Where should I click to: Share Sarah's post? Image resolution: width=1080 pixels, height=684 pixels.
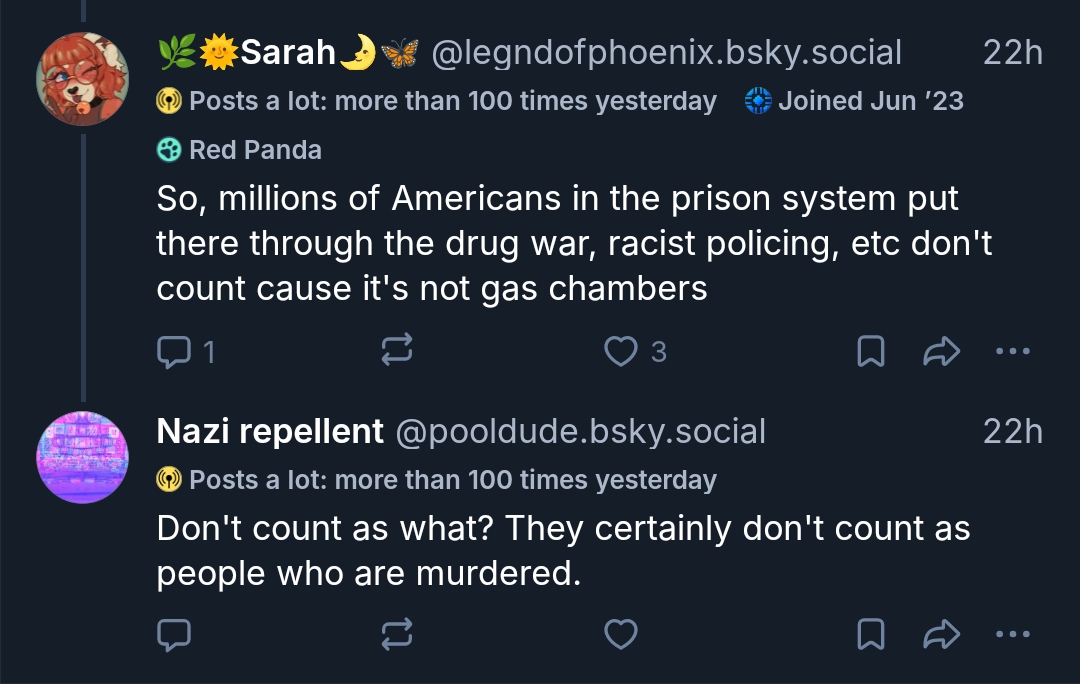[x=942, y=351]
